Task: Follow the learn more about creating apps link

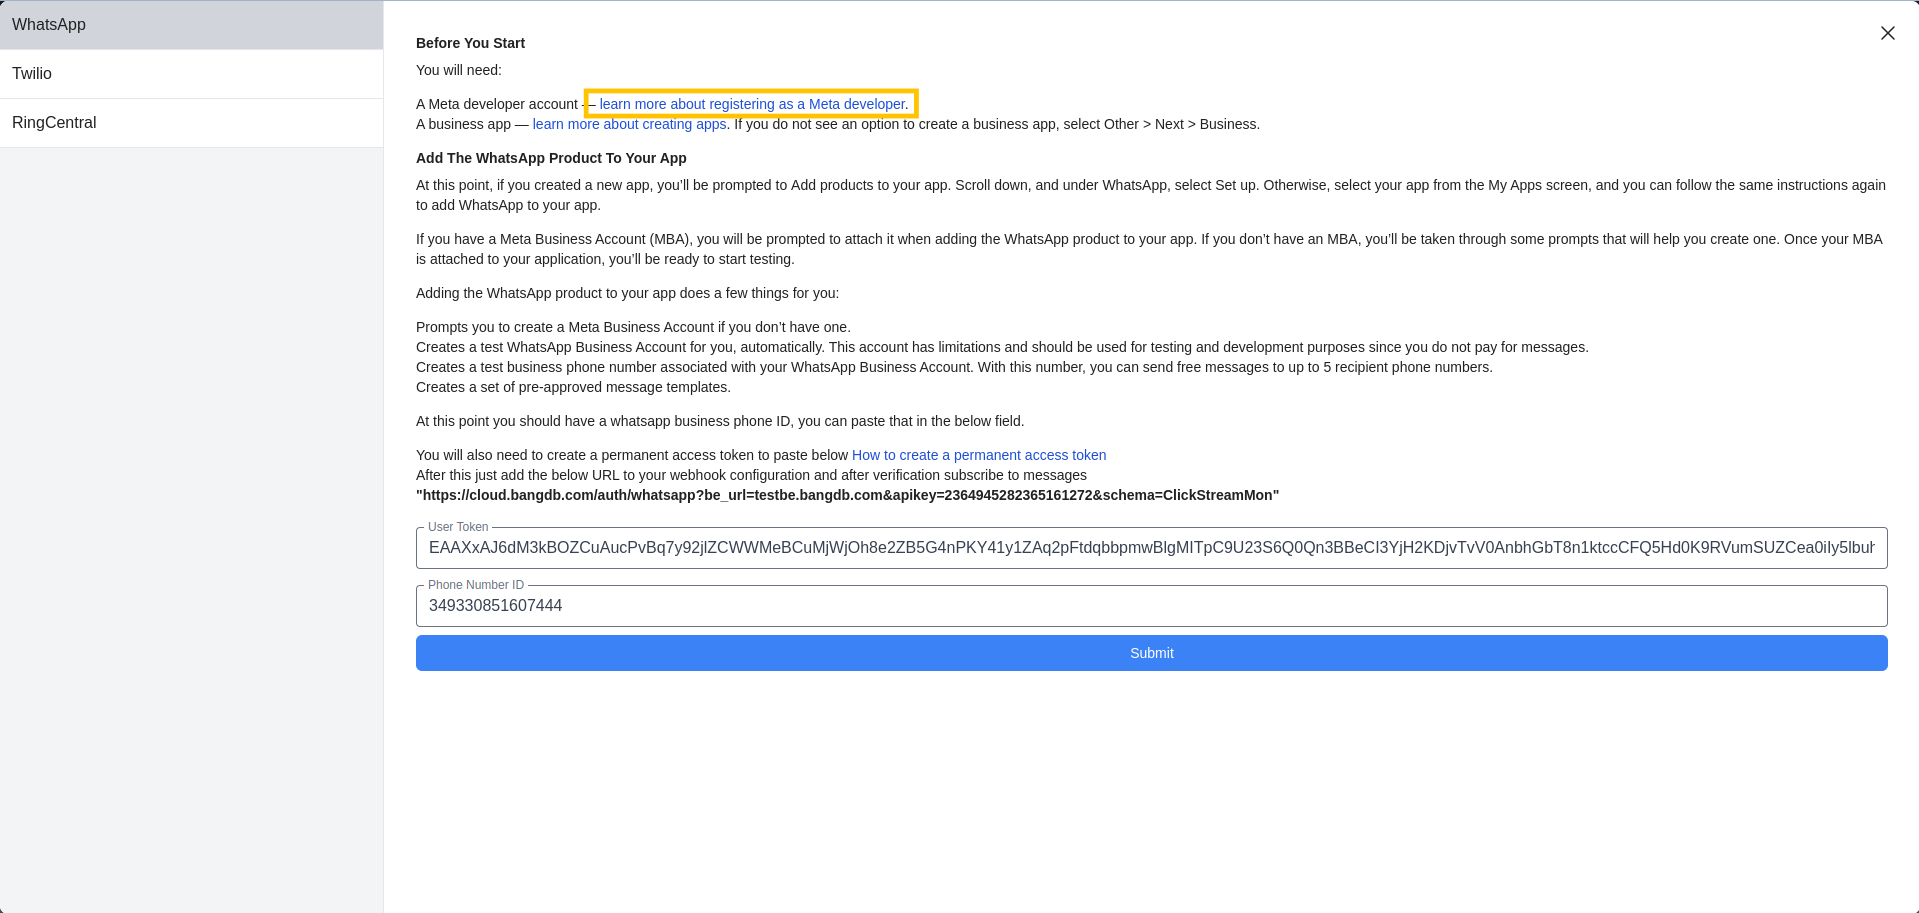Action: point(629,124)
